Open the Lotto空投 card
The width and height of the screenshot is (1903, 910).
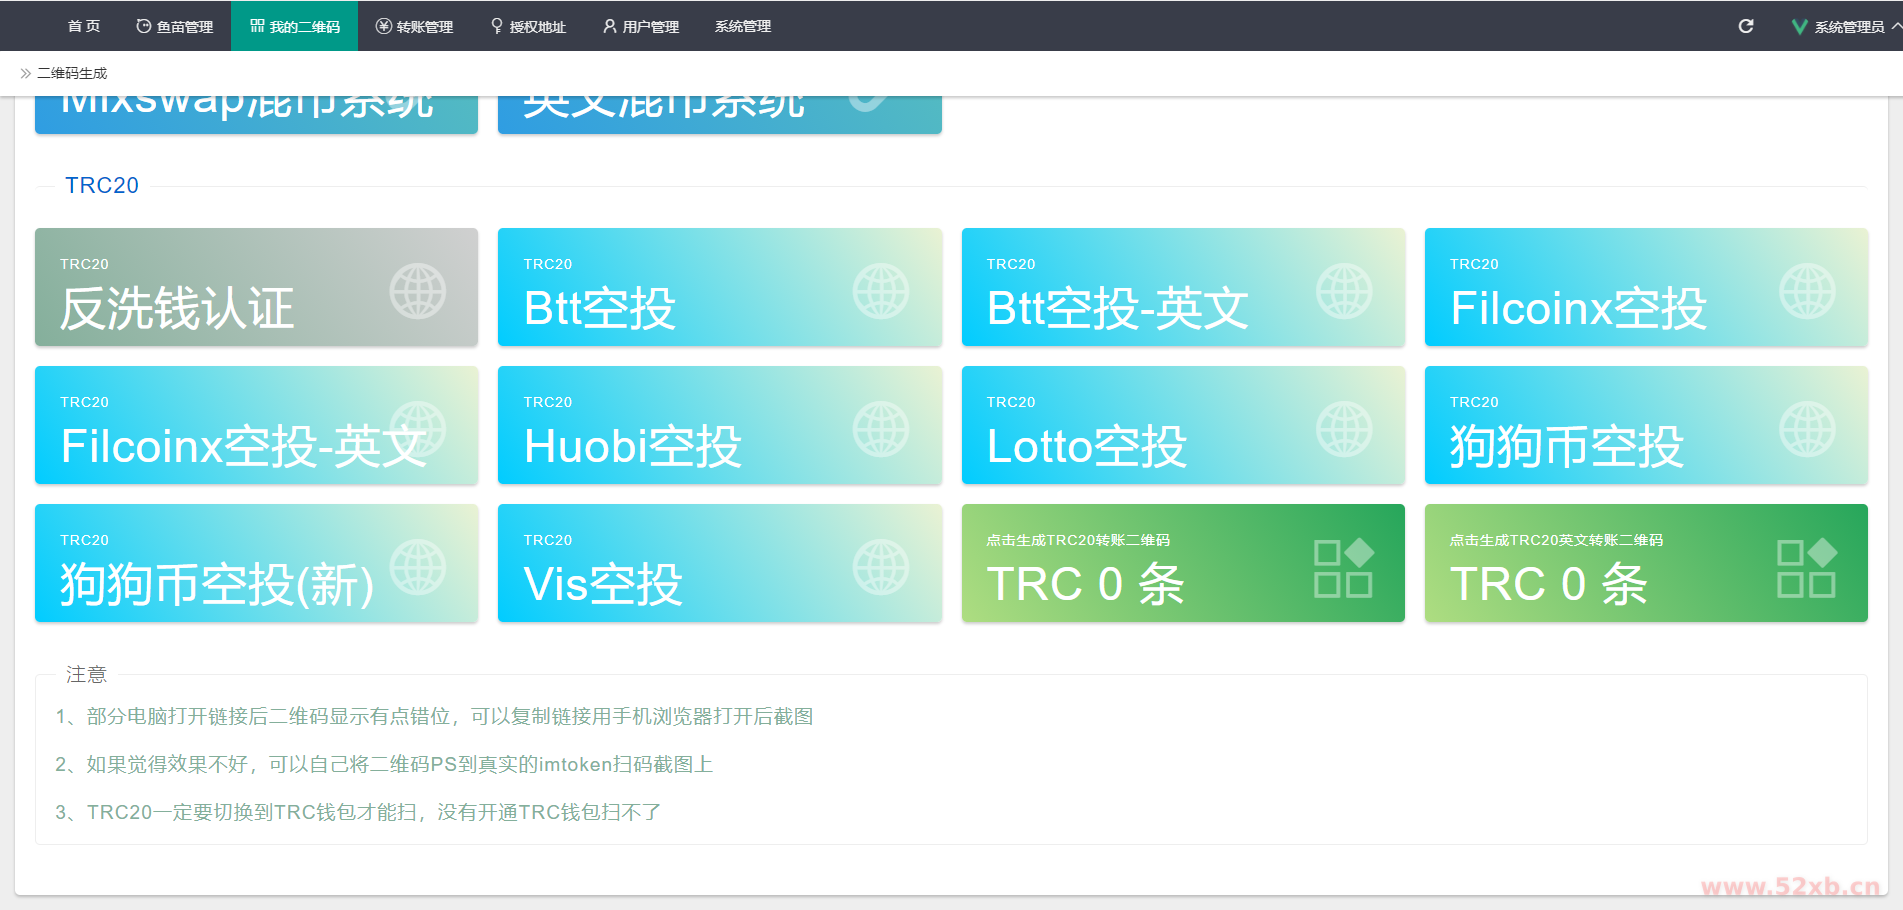[1183, 425]
